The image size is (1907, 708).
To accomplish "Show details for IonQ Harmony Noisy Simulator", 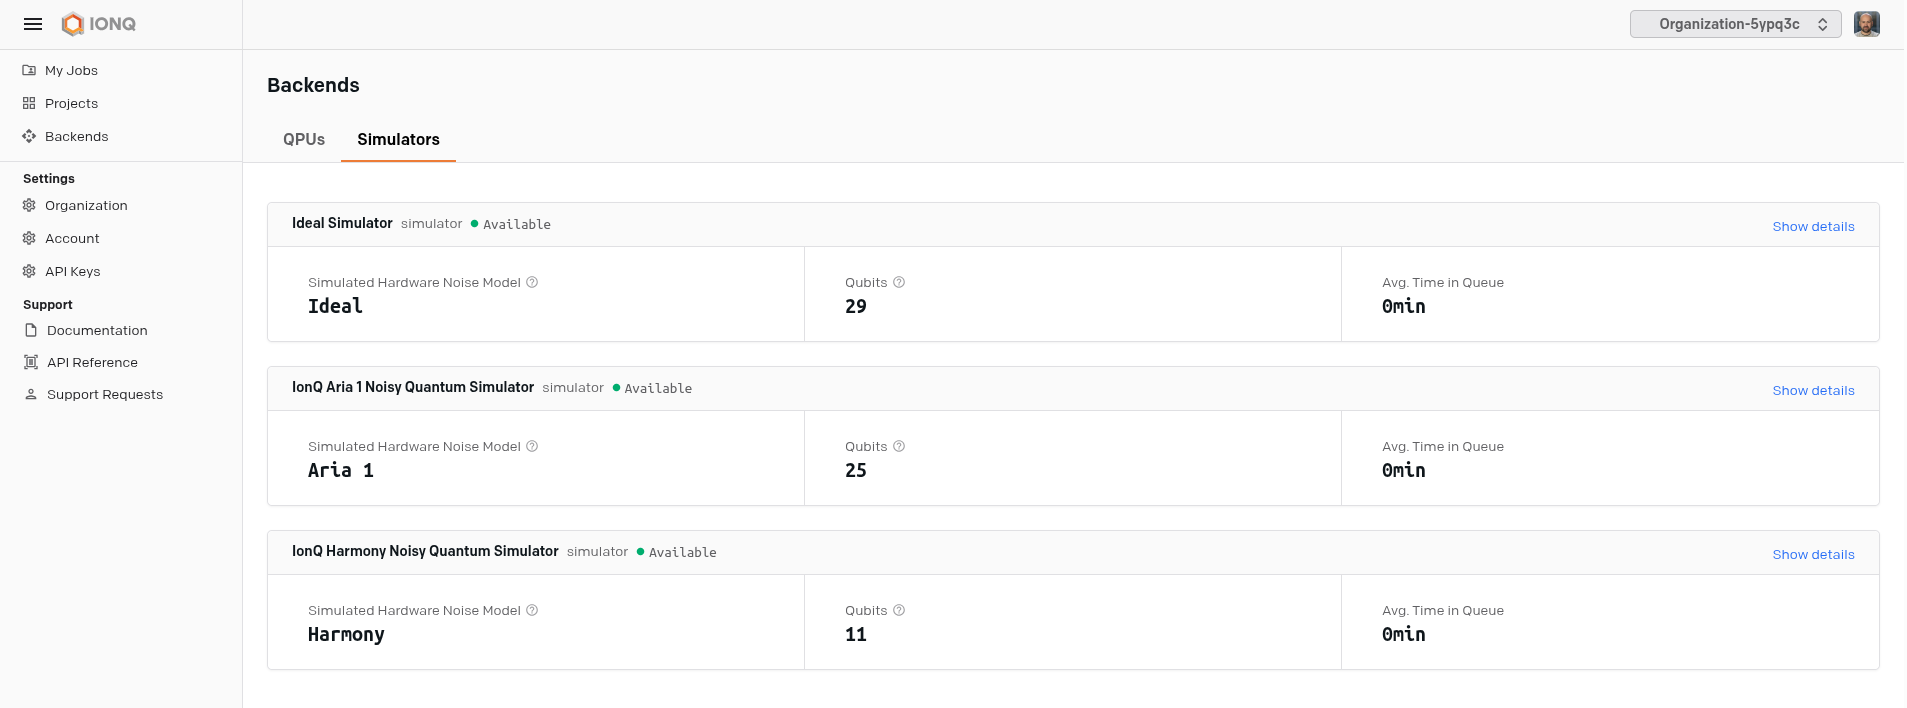I will tap(1813, 554).
